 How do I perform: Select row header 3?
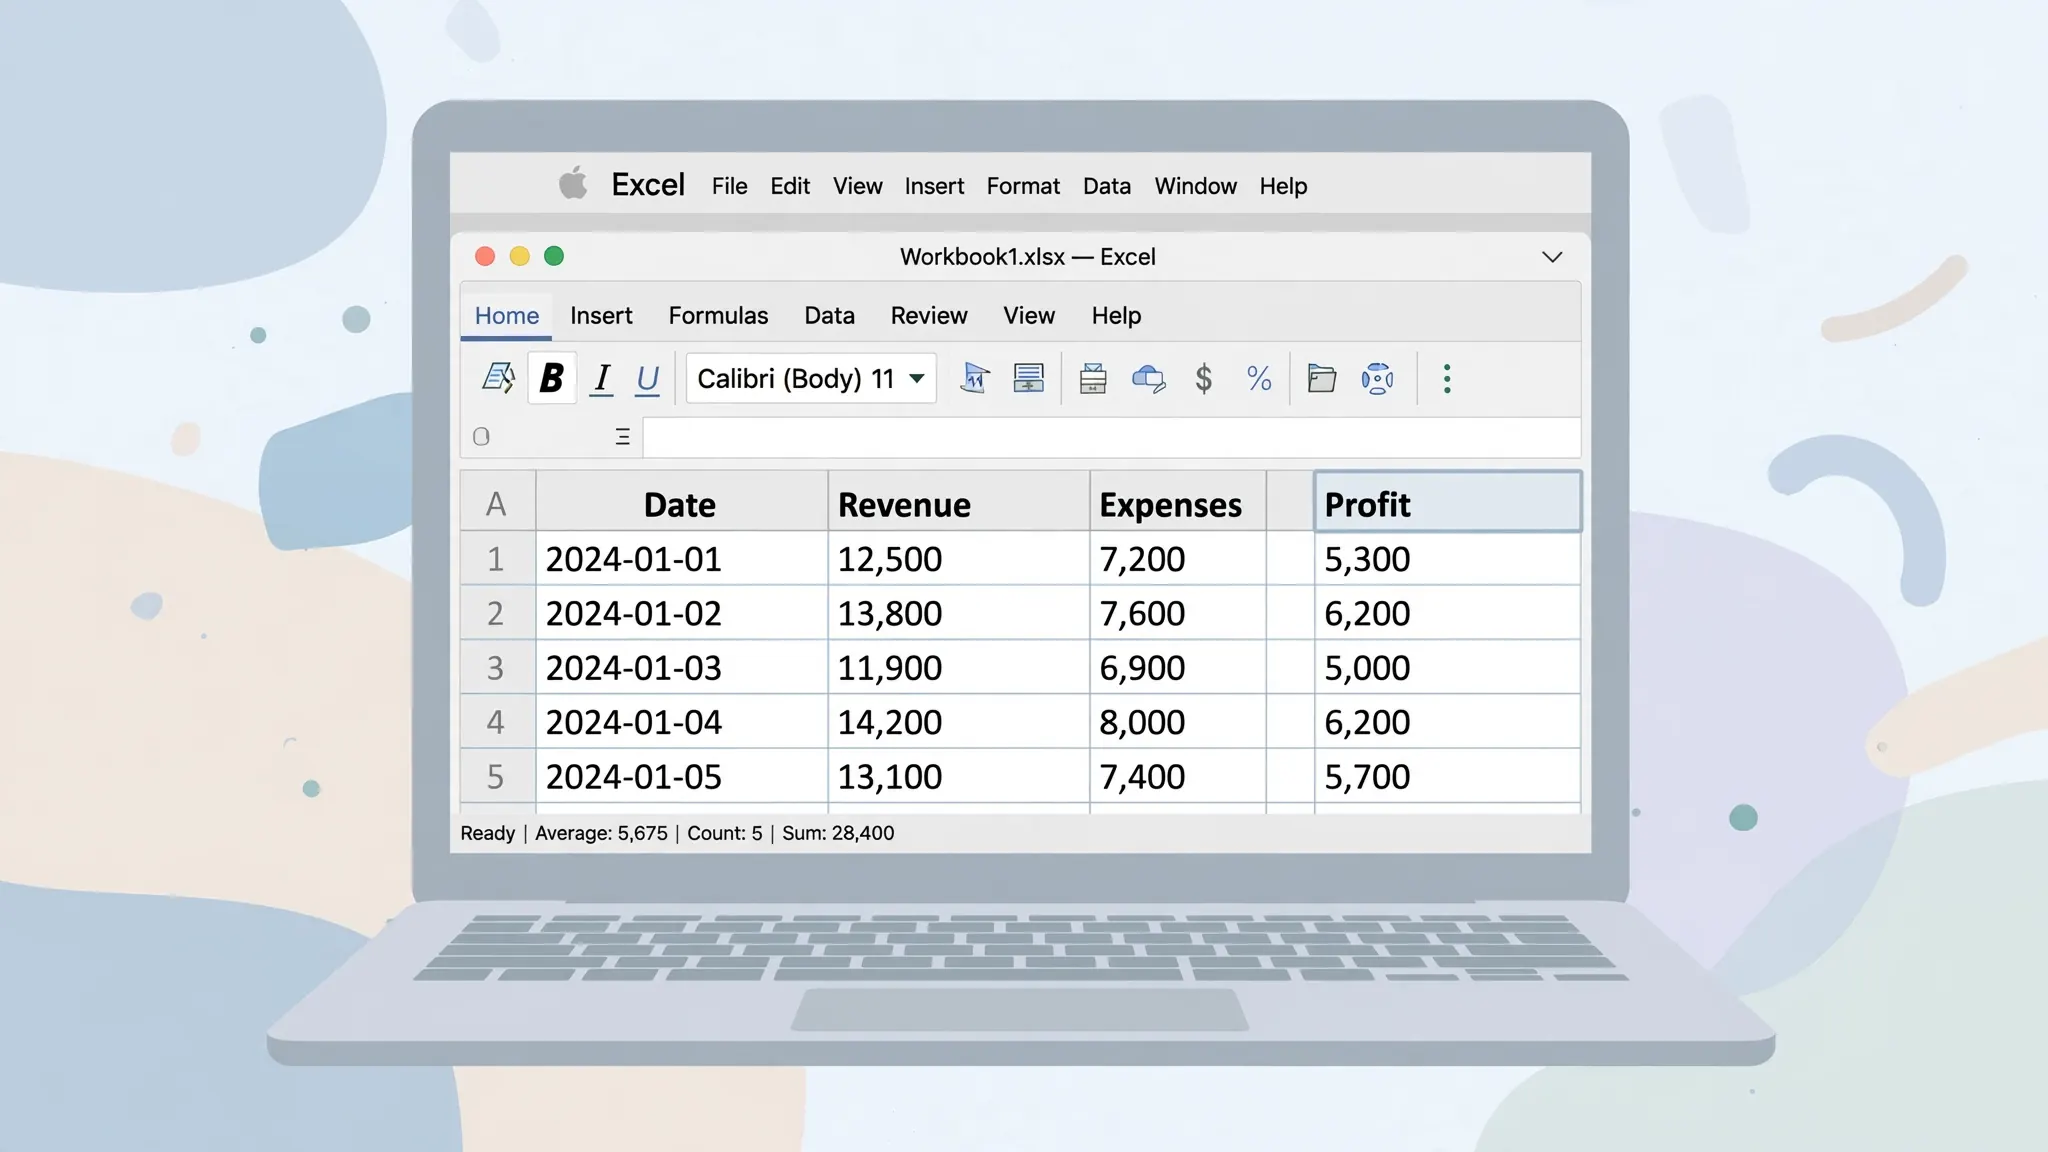497,667
